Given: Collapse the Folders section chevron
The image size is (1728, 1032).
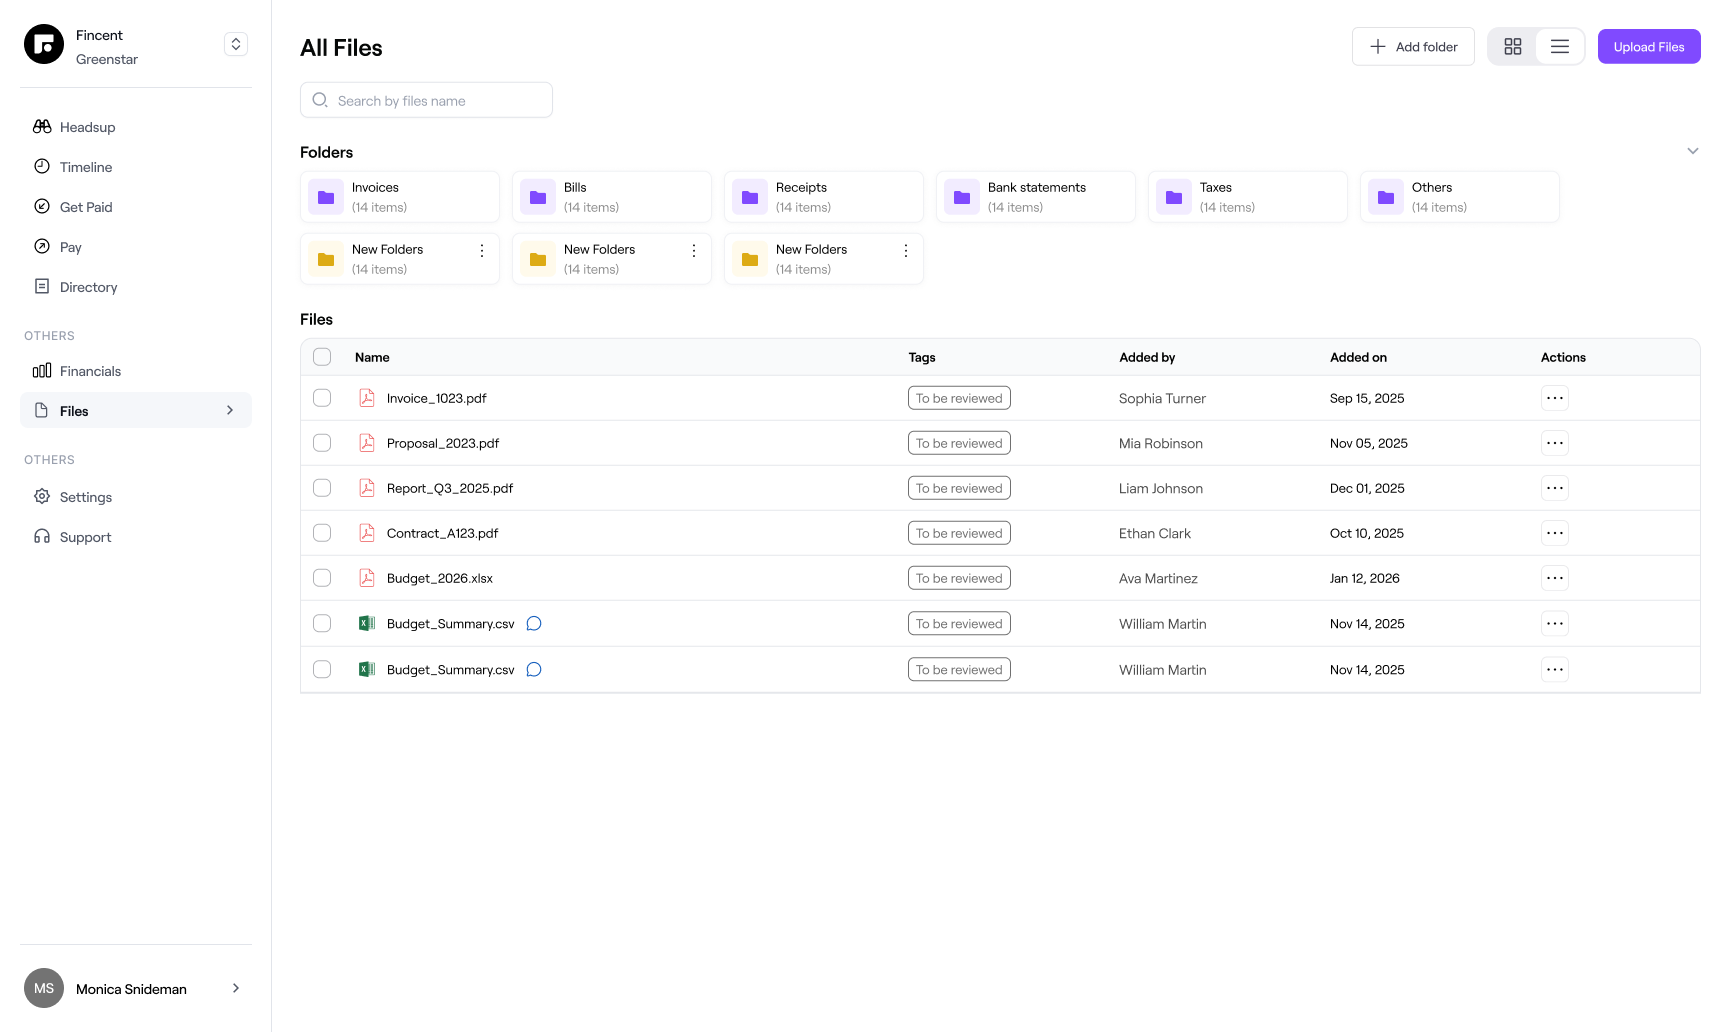Looking at the screenshot, I should click(1693, 151).
